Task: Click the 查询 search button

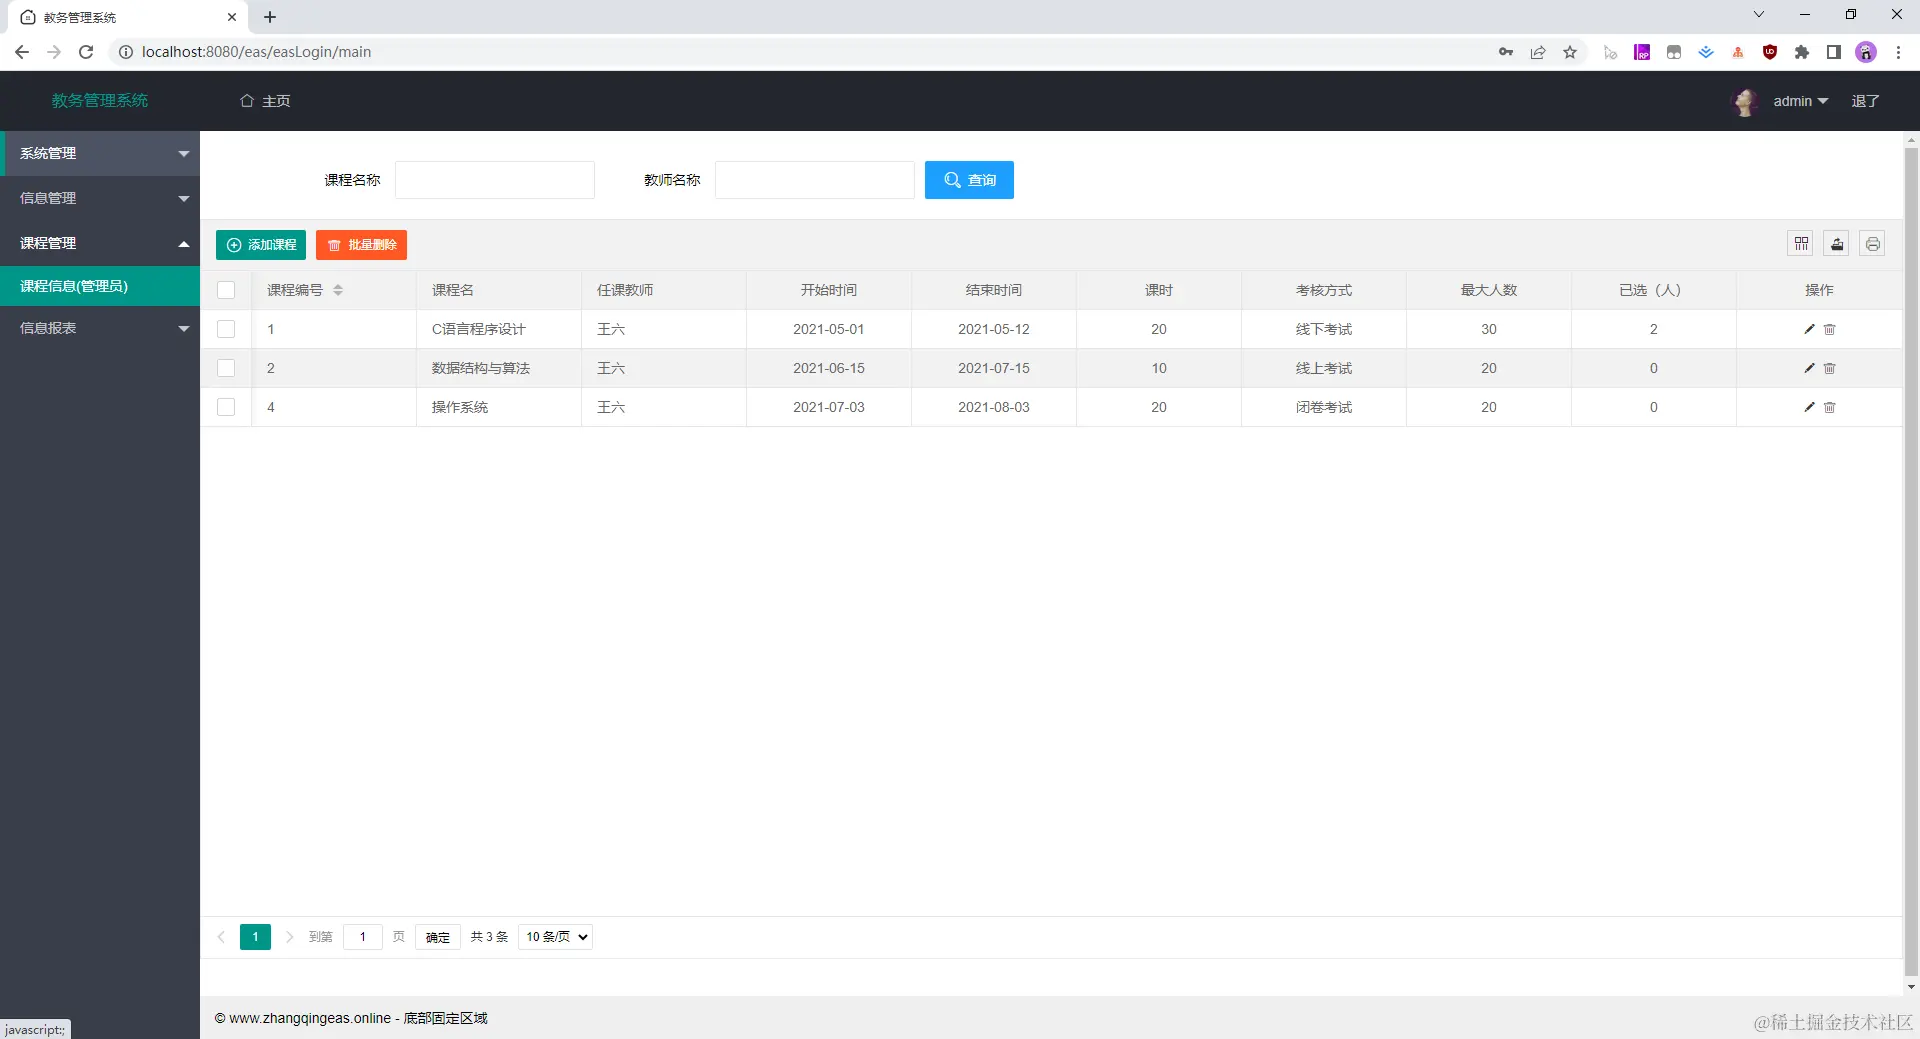Action: (x=969, y=180)
